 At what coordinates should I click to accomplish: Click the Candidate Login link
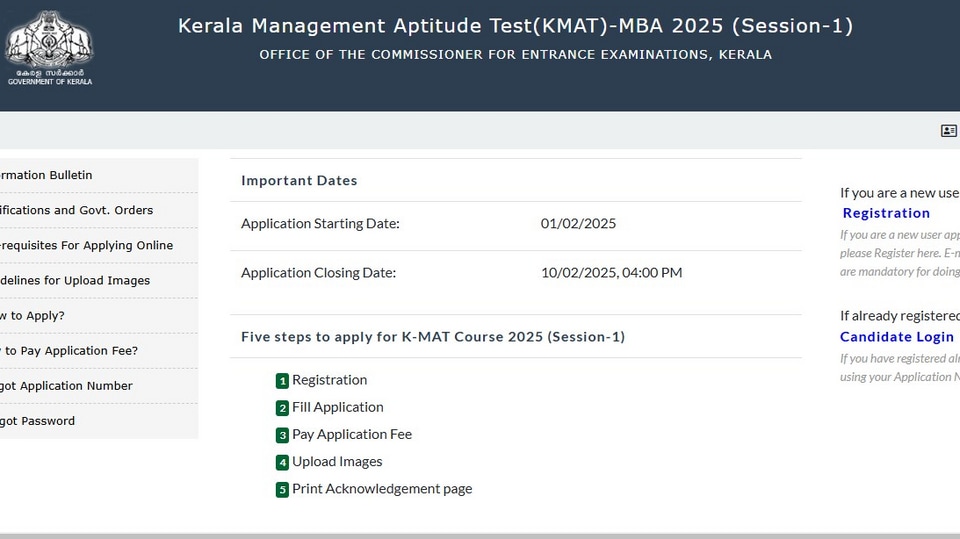pos(896,337)
